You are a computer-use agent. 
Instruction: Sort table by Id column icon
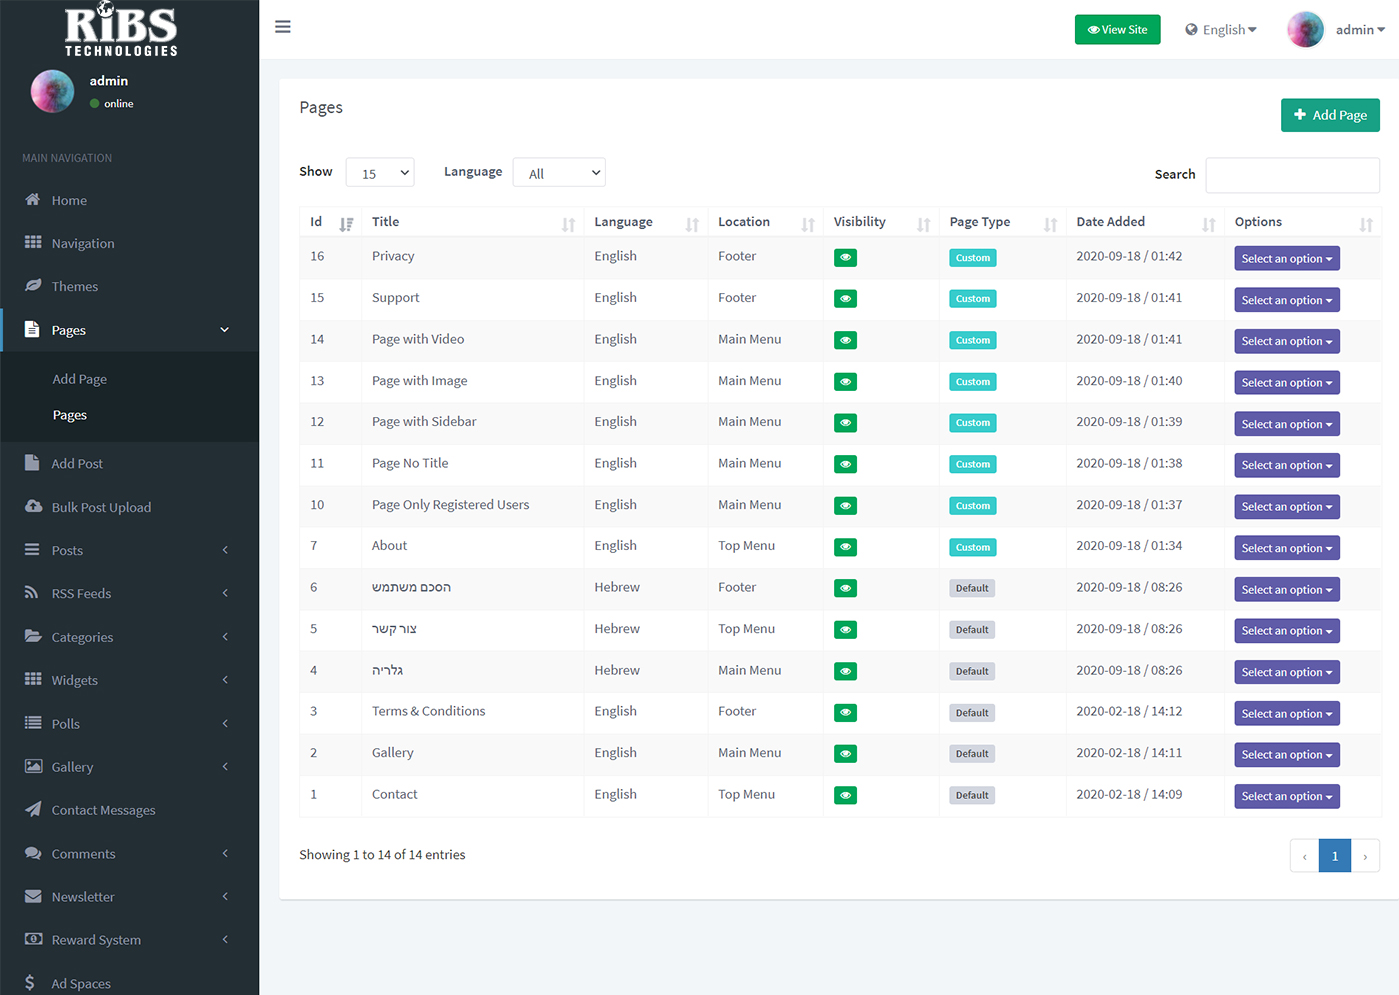pos(346,224)
